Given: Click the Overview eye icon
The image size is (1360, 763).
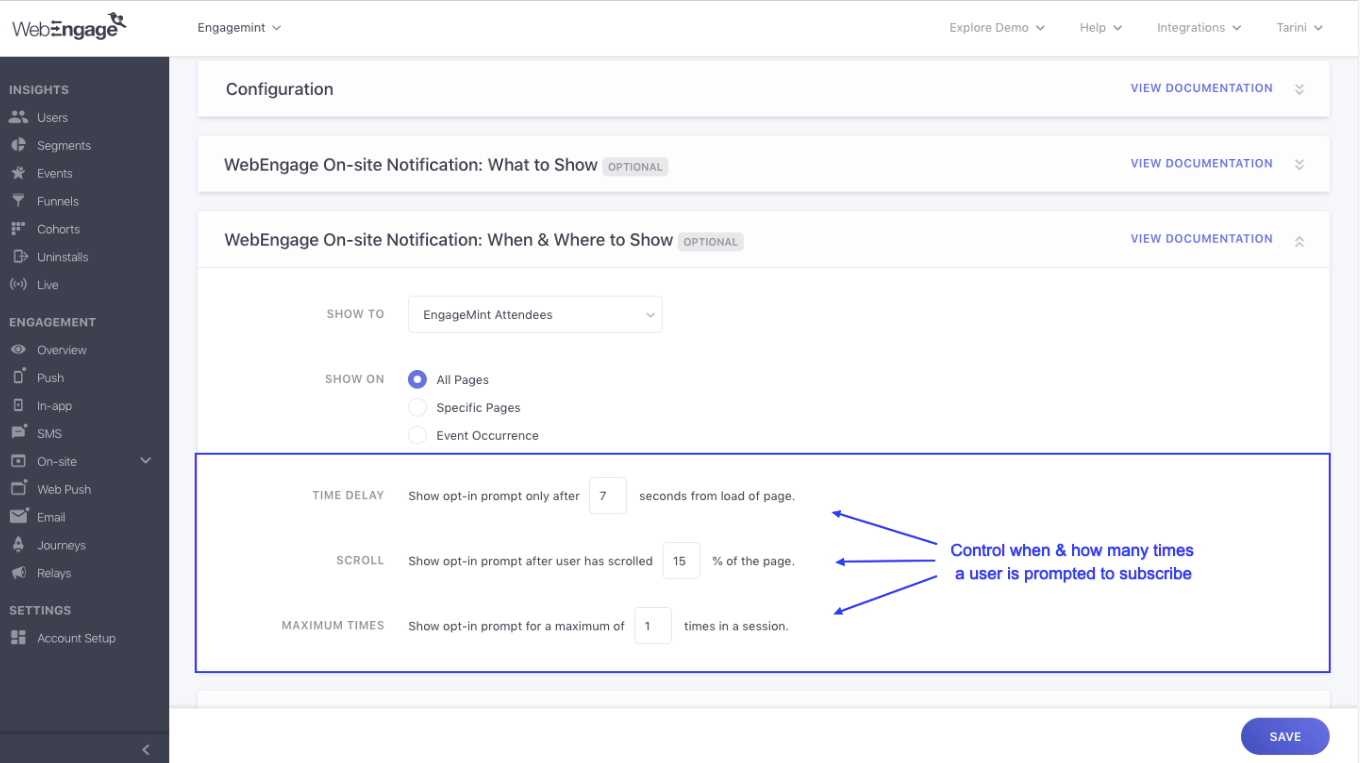Looking at the screenshot, I should tap(18, 350).
